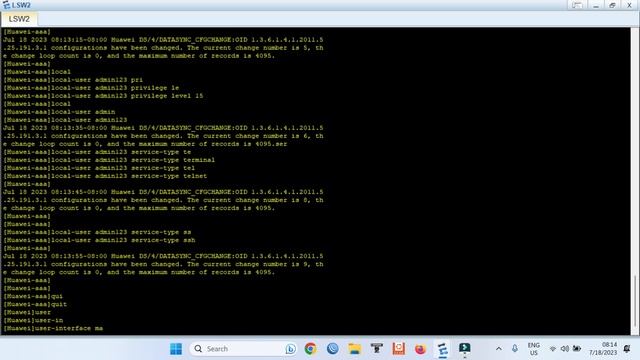This screenshot has width=640, height=360.
Task: Click the line 'service-type telnet'
Action: (105, 176)
